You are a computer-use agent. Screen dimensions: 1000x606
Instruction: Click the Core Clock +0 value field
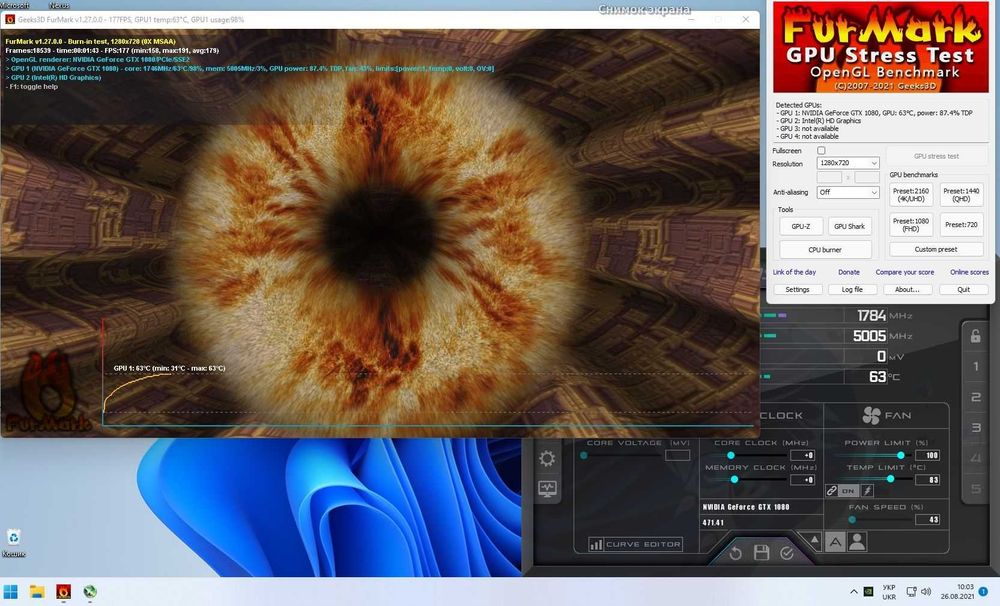coord(802,455)
